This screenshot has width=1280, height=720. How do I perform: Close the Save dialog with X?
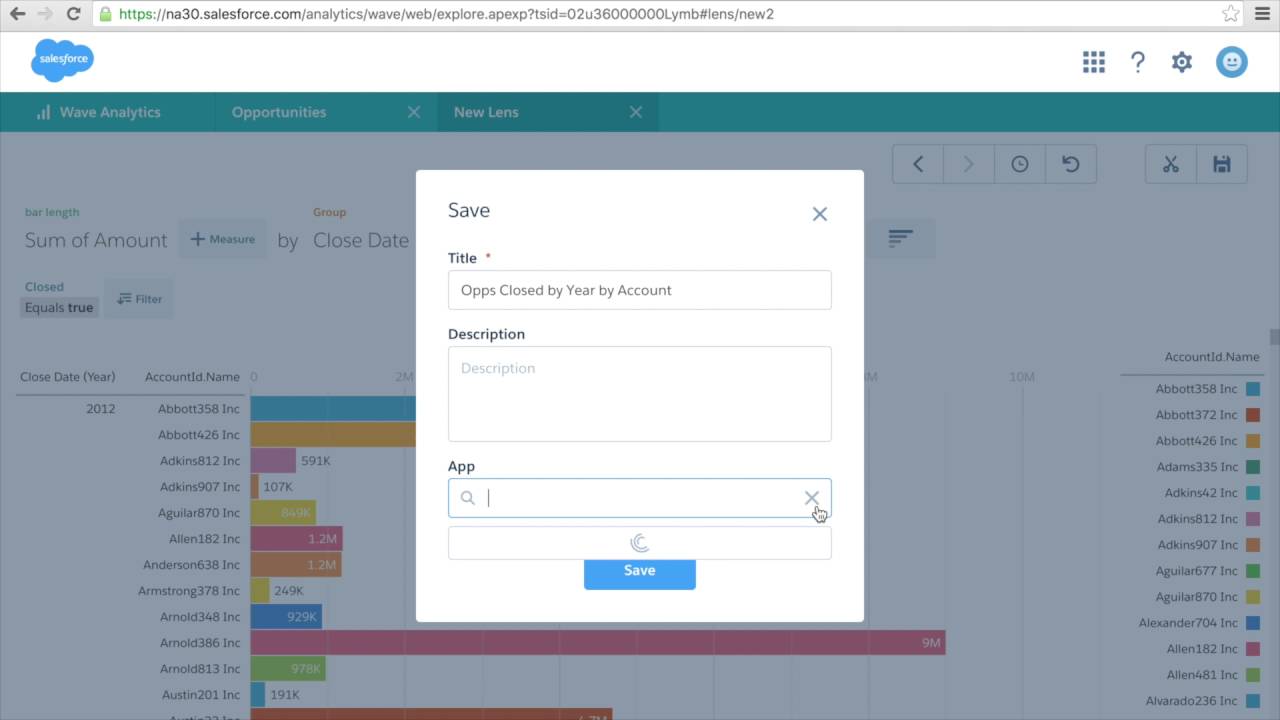coord(820,214)
